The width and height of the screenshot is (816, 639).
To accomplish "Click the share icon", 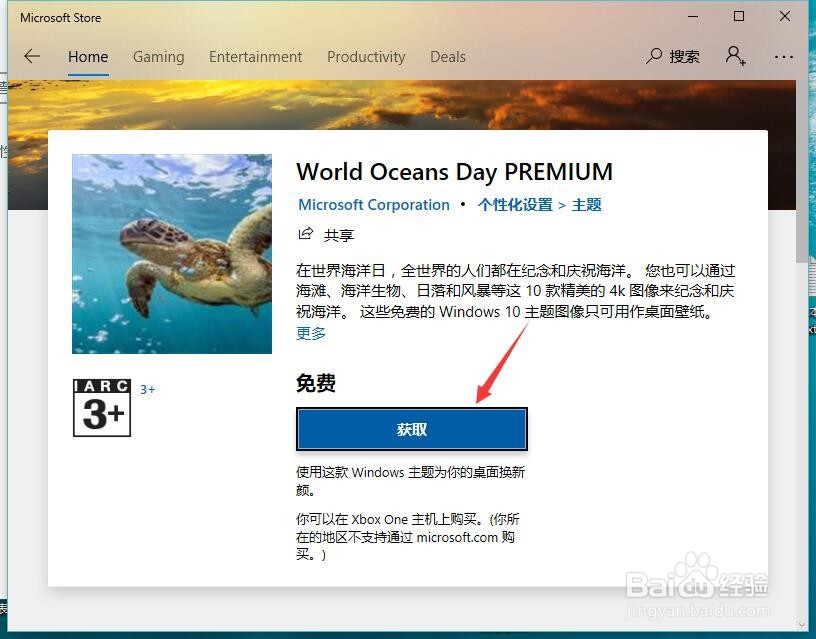I will click(x=305, y=234).
